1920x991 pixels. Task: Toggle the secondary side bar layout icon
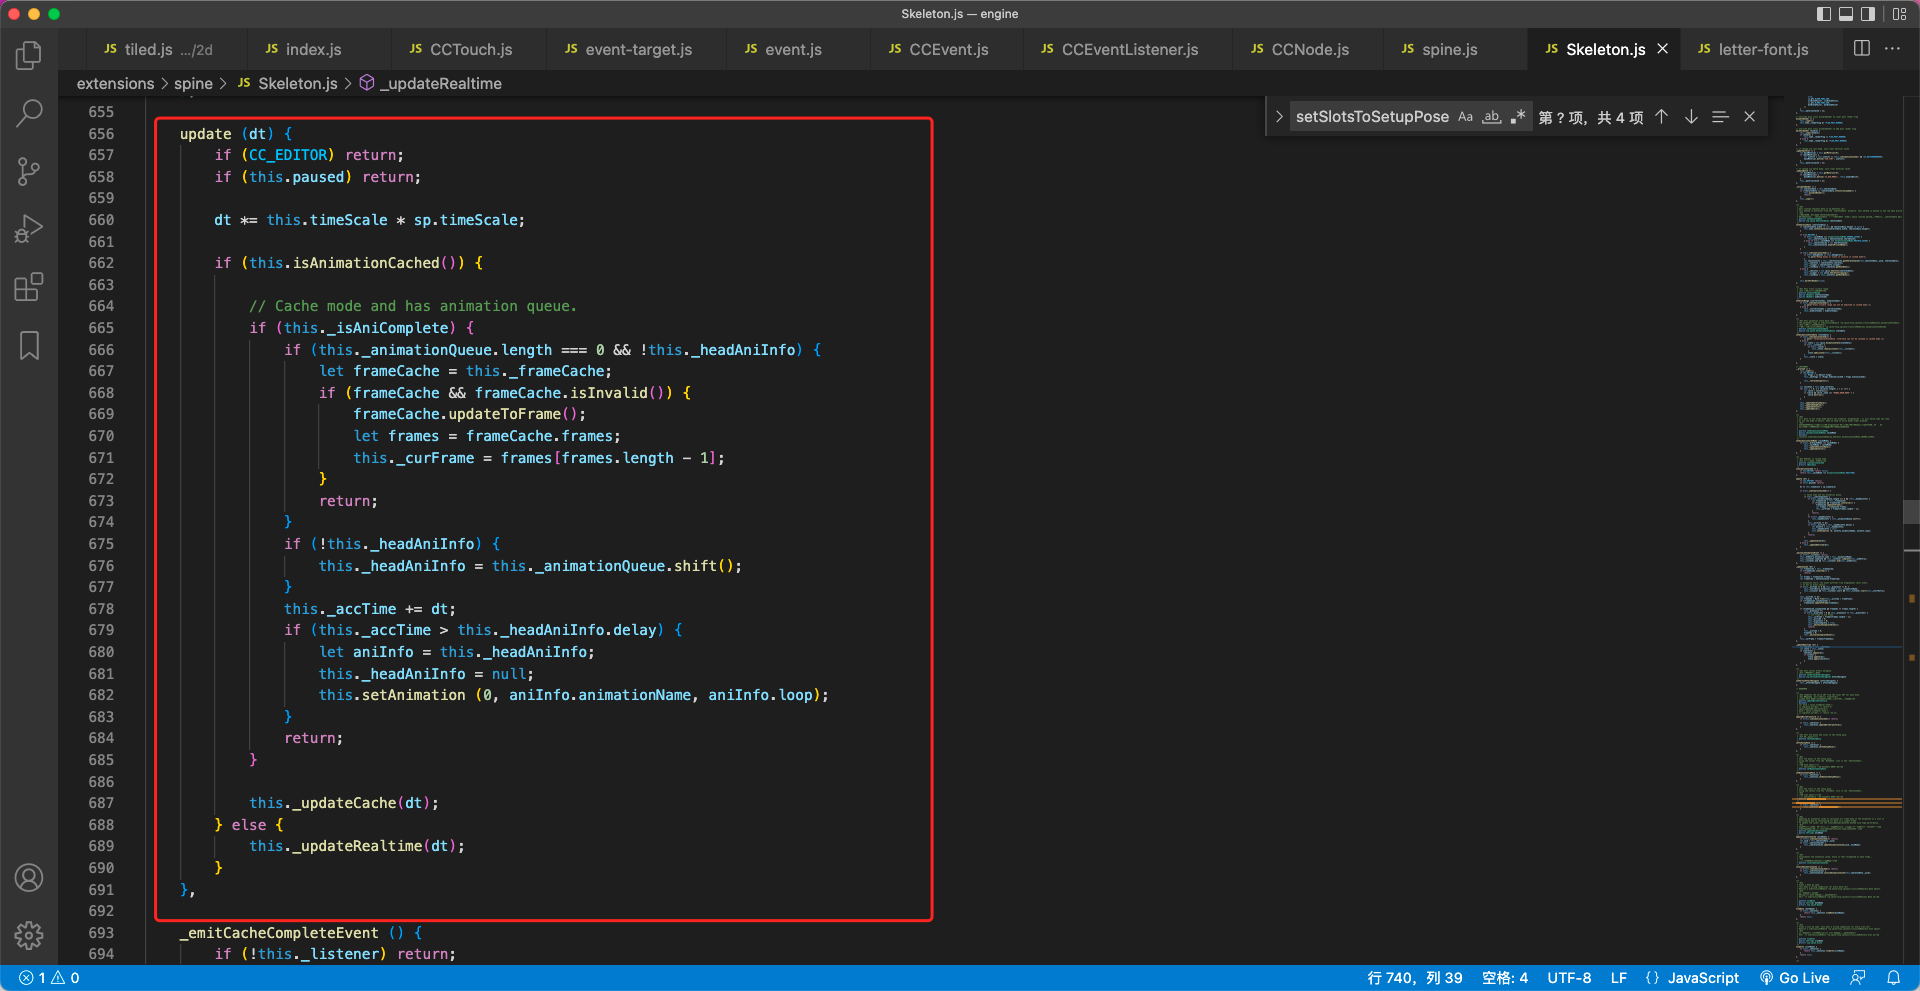pos(1868,14)
